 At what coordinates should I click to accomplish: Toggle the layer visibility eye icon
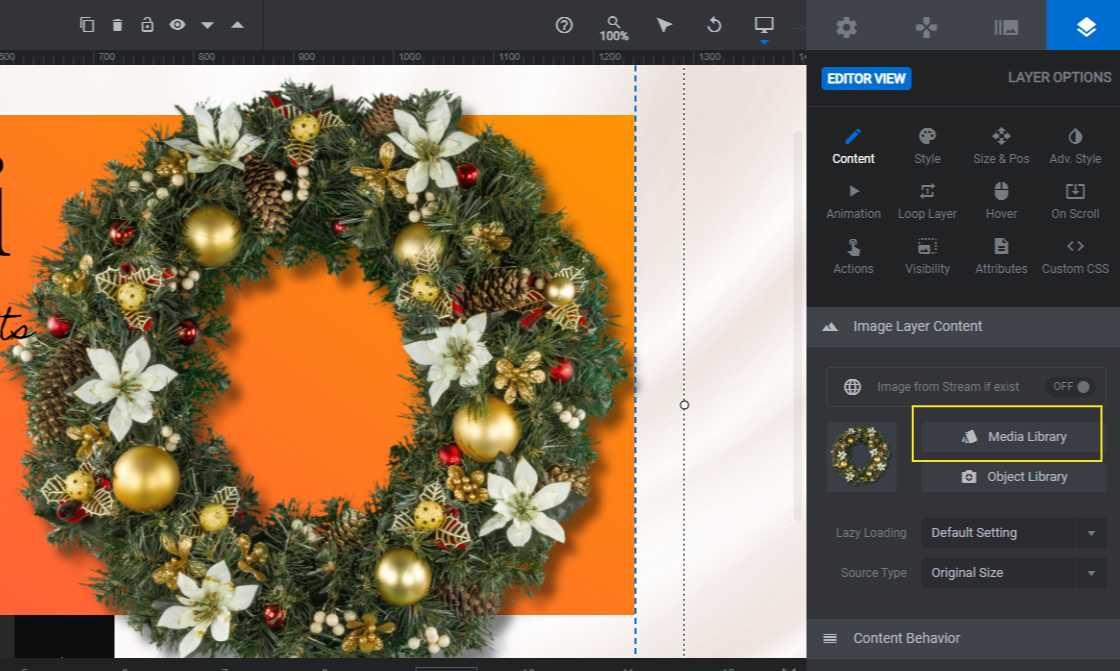click(177, 25)
